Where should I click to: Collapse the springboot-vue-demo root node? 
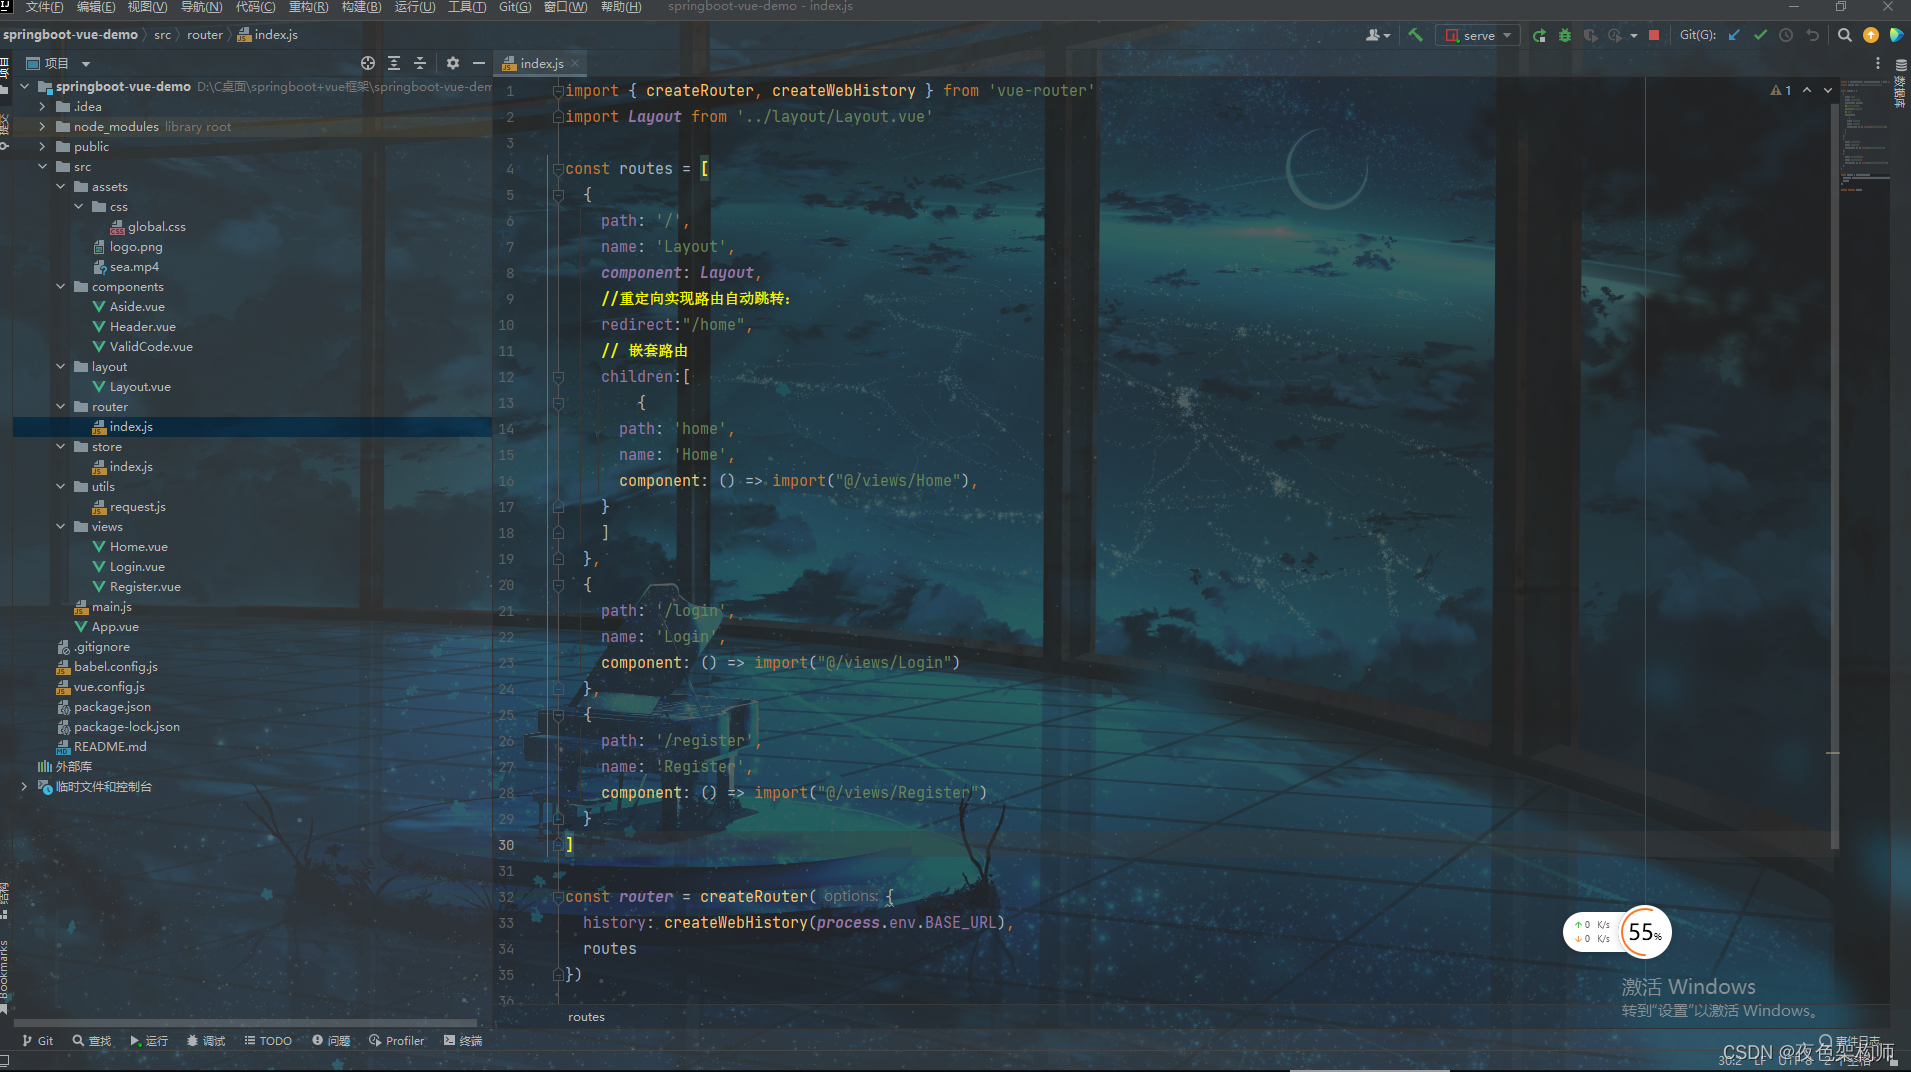(x=24, y=87)
